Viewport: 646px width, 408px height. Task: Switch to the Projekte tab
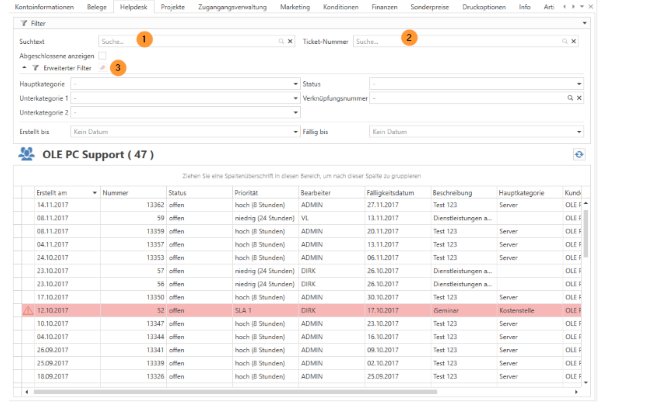point(173,6)
